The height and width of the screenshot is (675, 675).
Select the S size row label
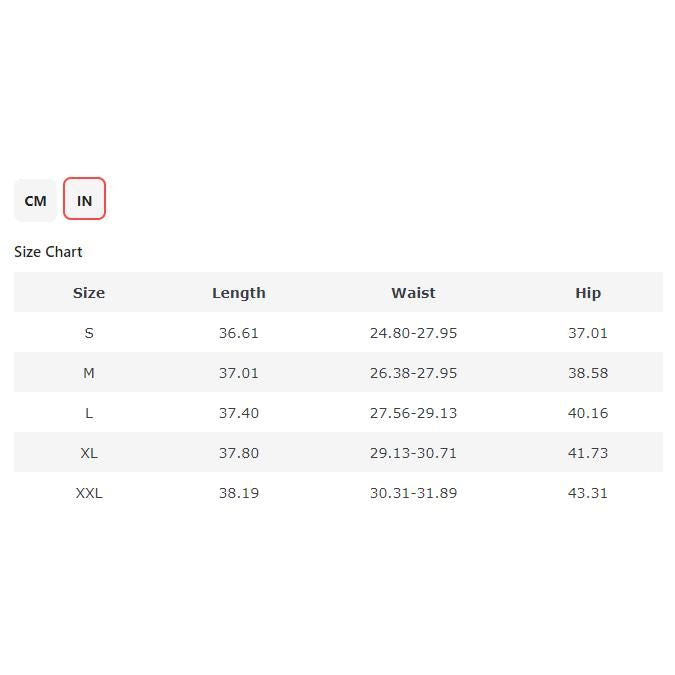pyautogui.click(x=89, y=333)
